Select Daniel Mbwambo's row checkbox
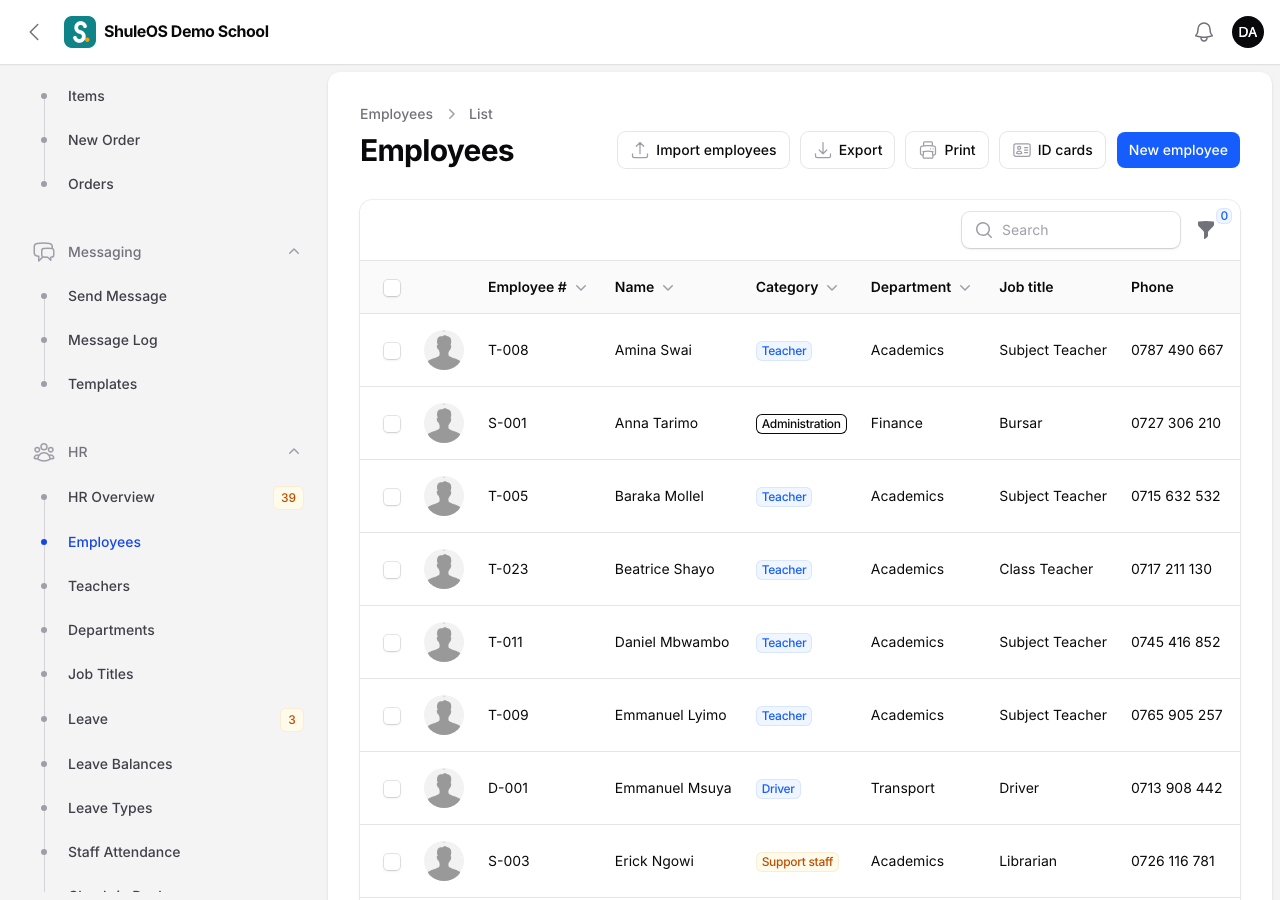This screenshot has height=900, width=1280. [x=392, y=643]
